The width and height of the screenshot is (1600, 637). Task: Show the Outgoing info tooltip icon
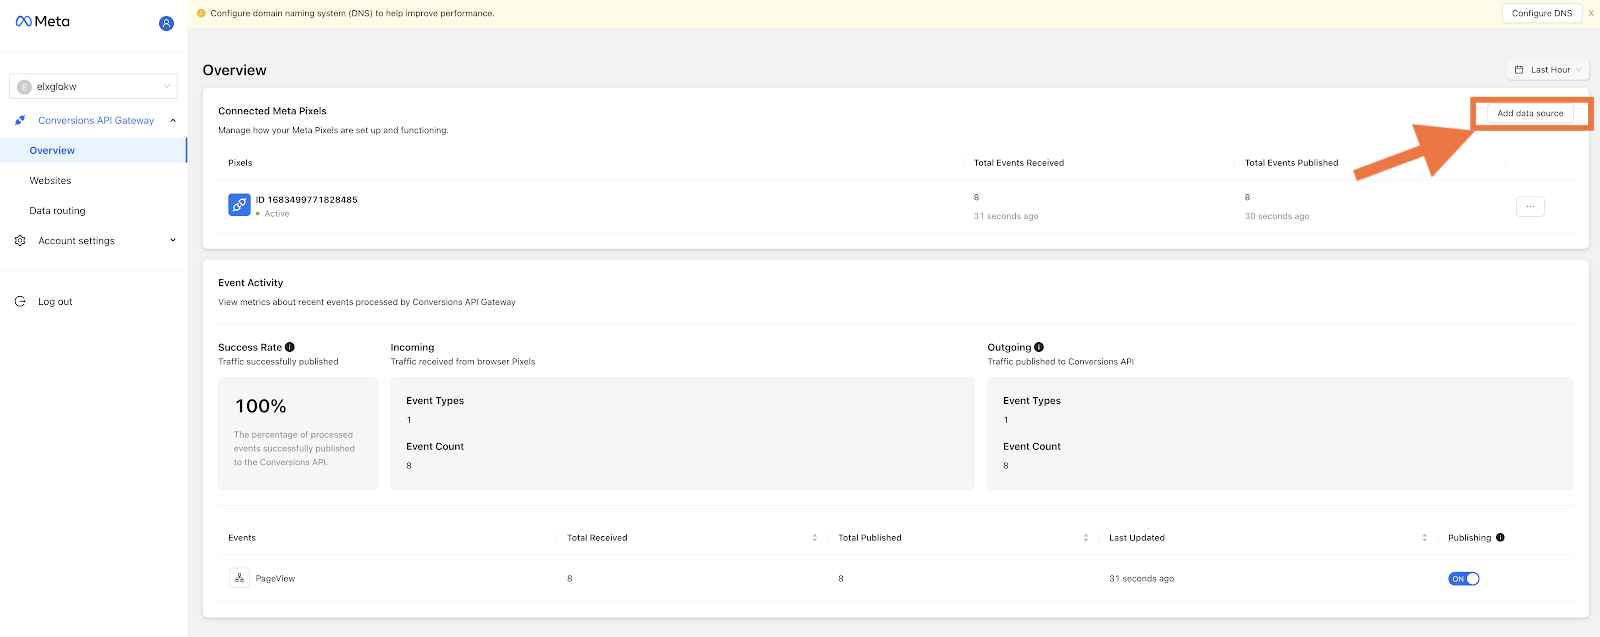tap(1039, 347)
